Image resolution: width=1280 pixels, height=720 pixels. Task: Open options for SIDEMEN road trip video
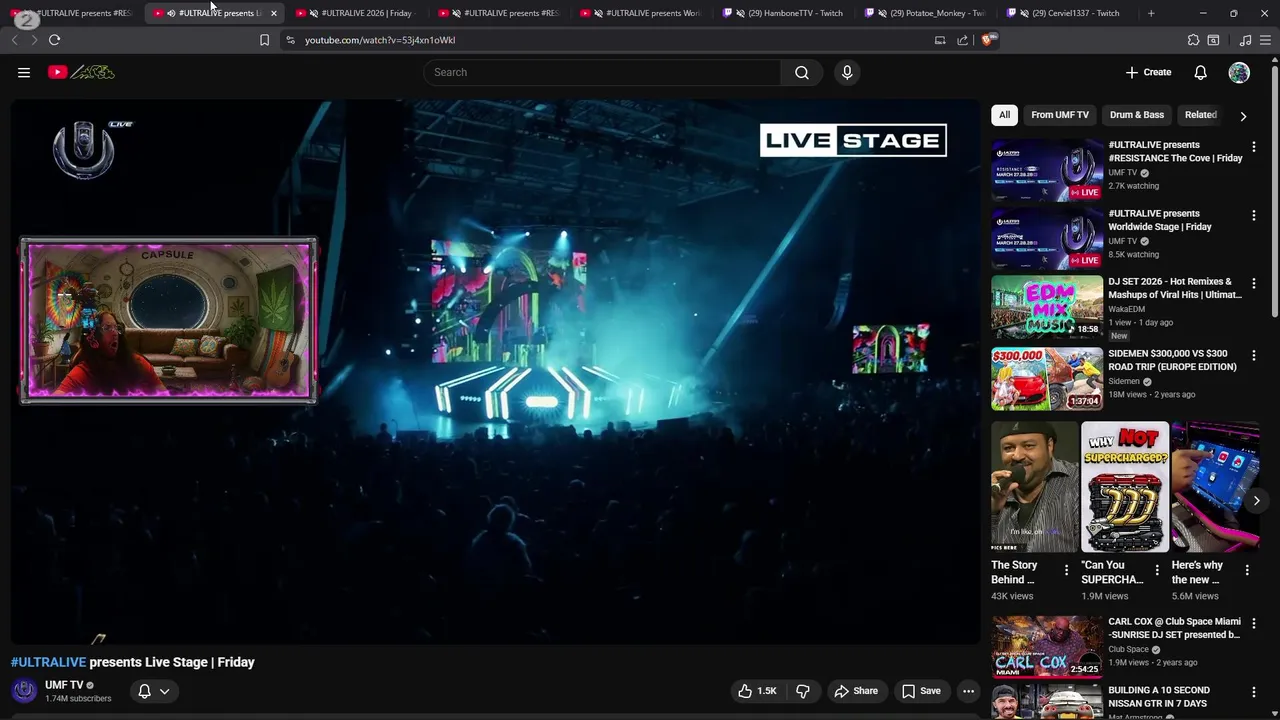pyautogui.click(x=1253, y=355)
